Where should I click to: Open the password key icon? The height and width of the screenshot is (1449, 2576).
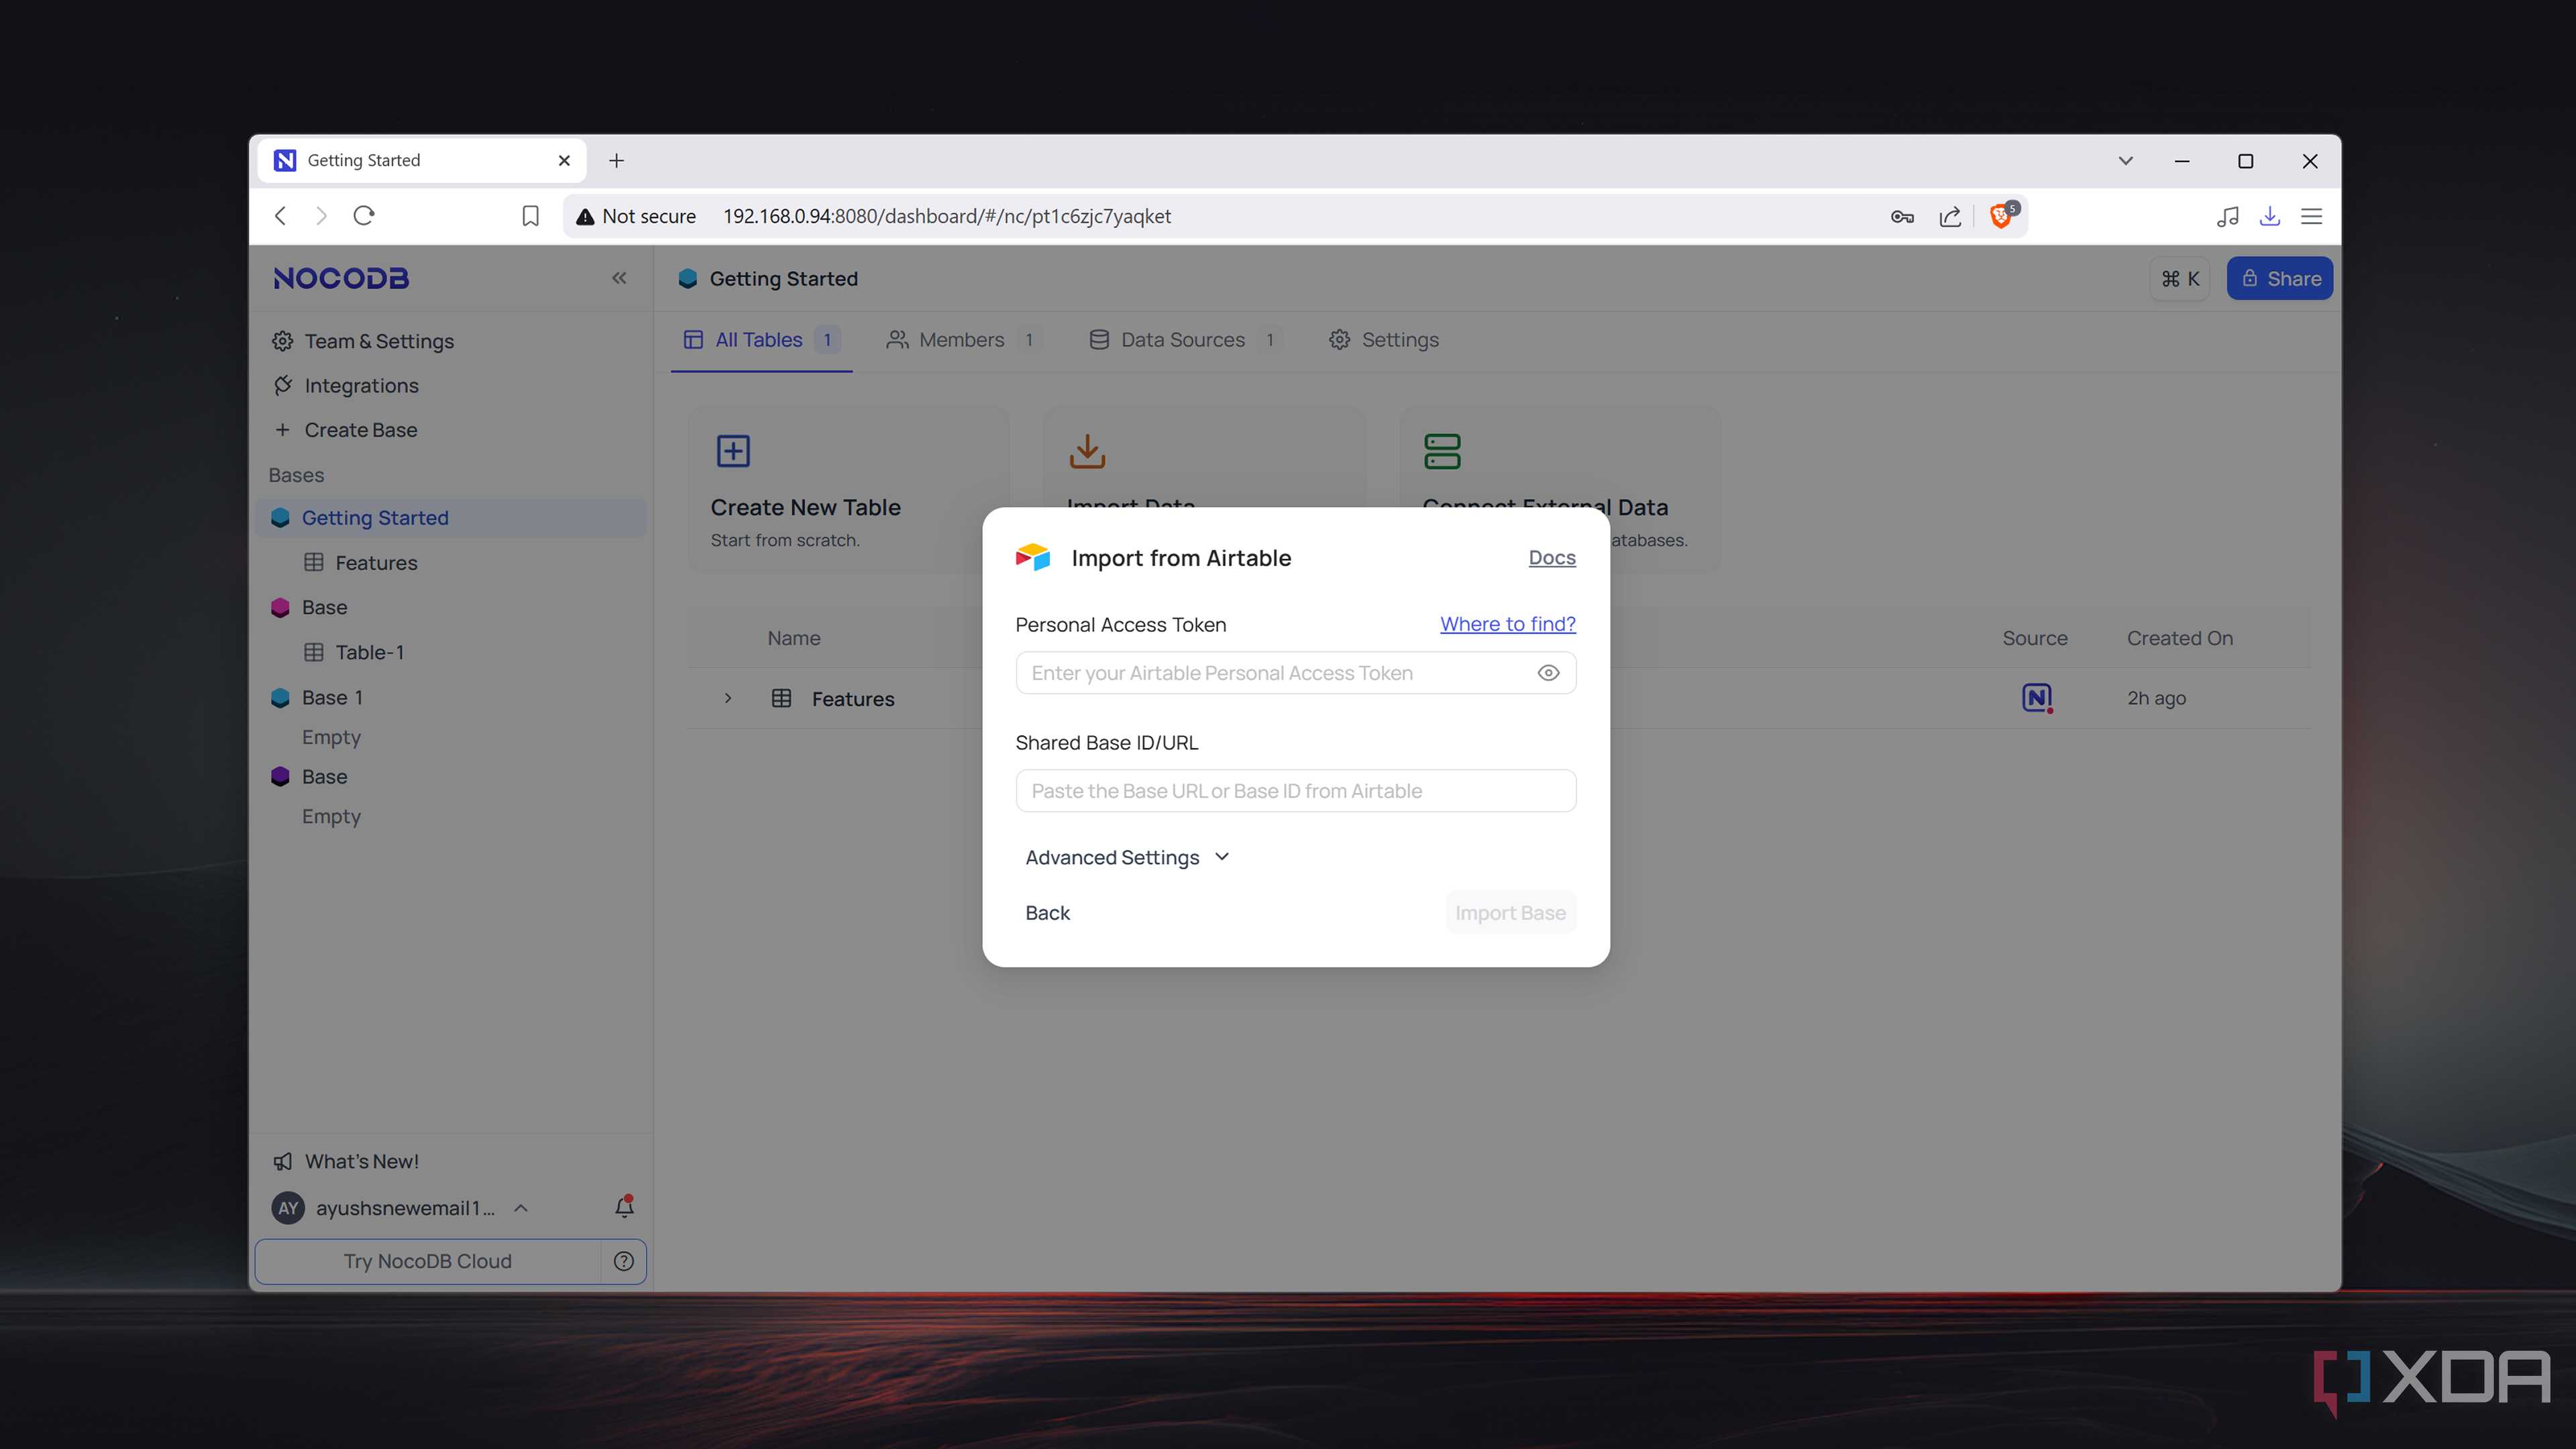1902,216
